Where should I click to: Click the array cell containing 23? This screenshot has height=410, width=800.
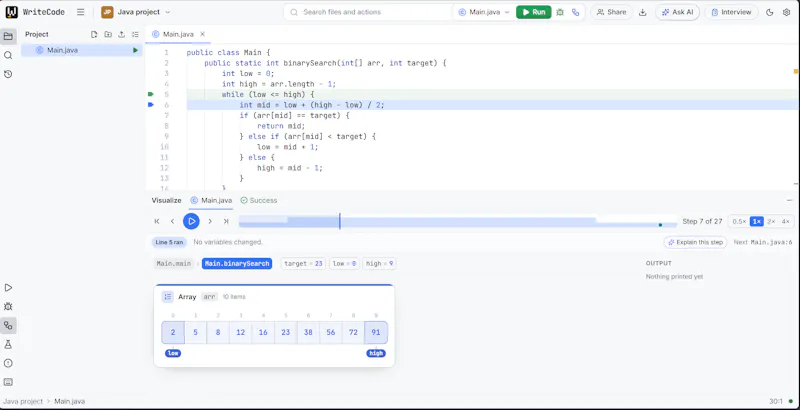pos(286,332)
